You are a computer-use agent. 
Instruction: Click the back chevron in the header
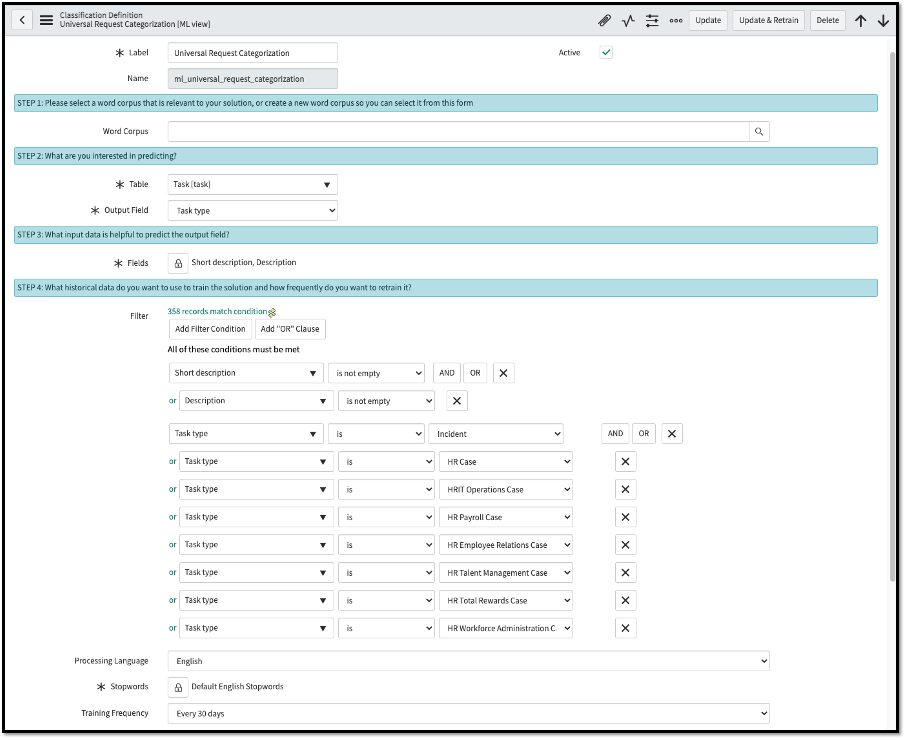click(x=21, y=19)
